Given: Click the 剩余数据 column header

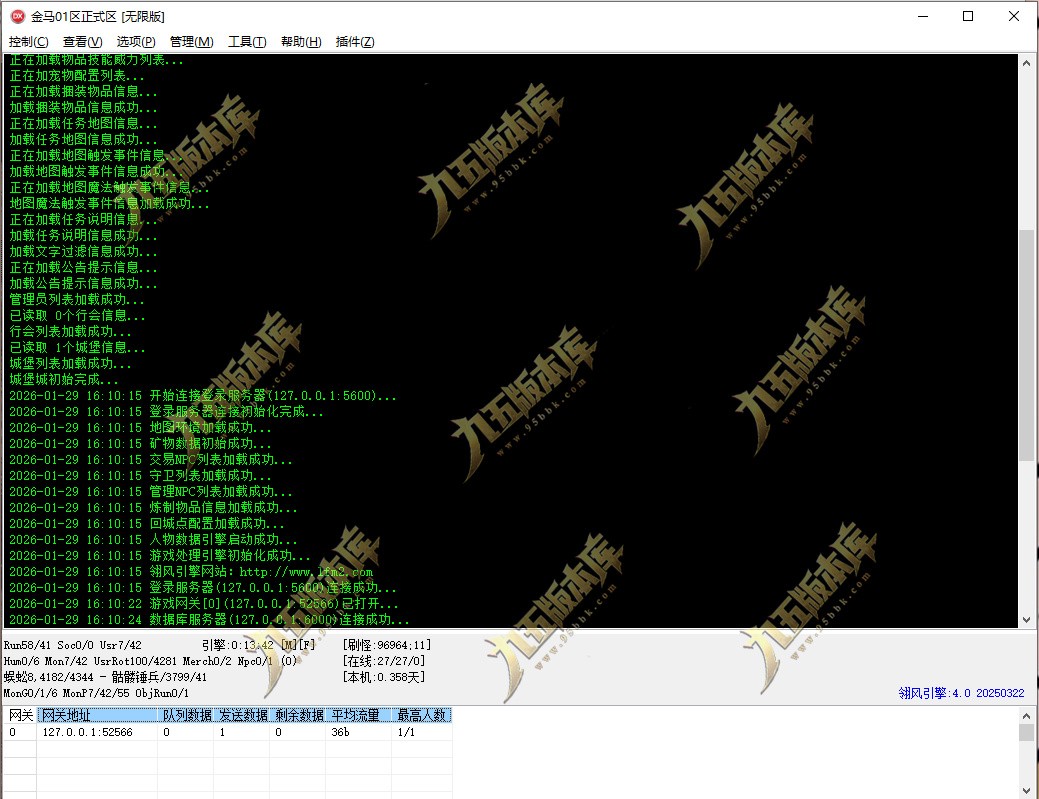Looking at the screenshot, I should click(x=298, y=716).
